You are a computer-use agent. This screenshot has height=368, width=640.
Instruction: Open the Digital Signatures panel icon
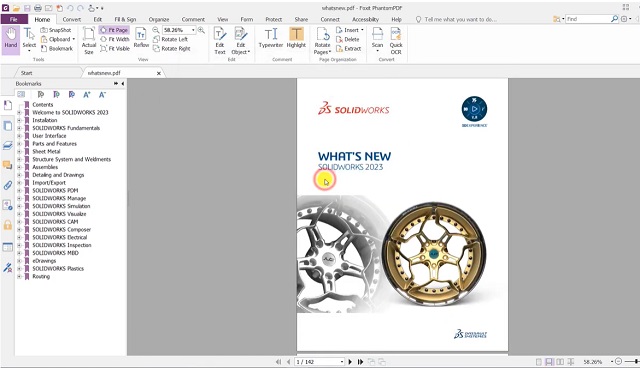click(x=7, y=268)
